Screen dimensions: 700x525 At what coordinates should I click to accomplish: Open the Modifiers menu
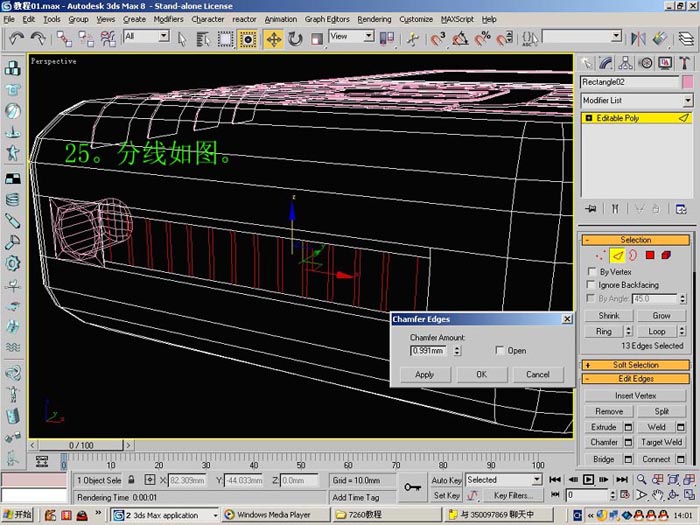pyautogui.click(x=168, y=19)
